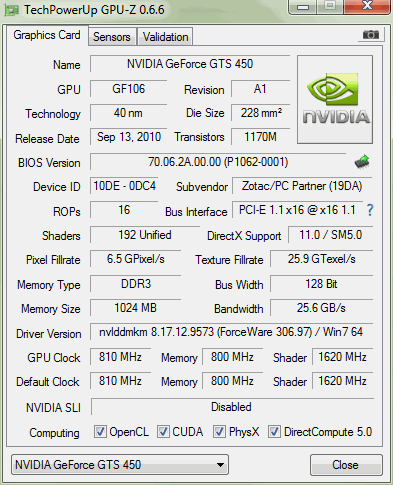
Task: Click the GPU-Z title bar app icon
Action: tap(12, 10)
